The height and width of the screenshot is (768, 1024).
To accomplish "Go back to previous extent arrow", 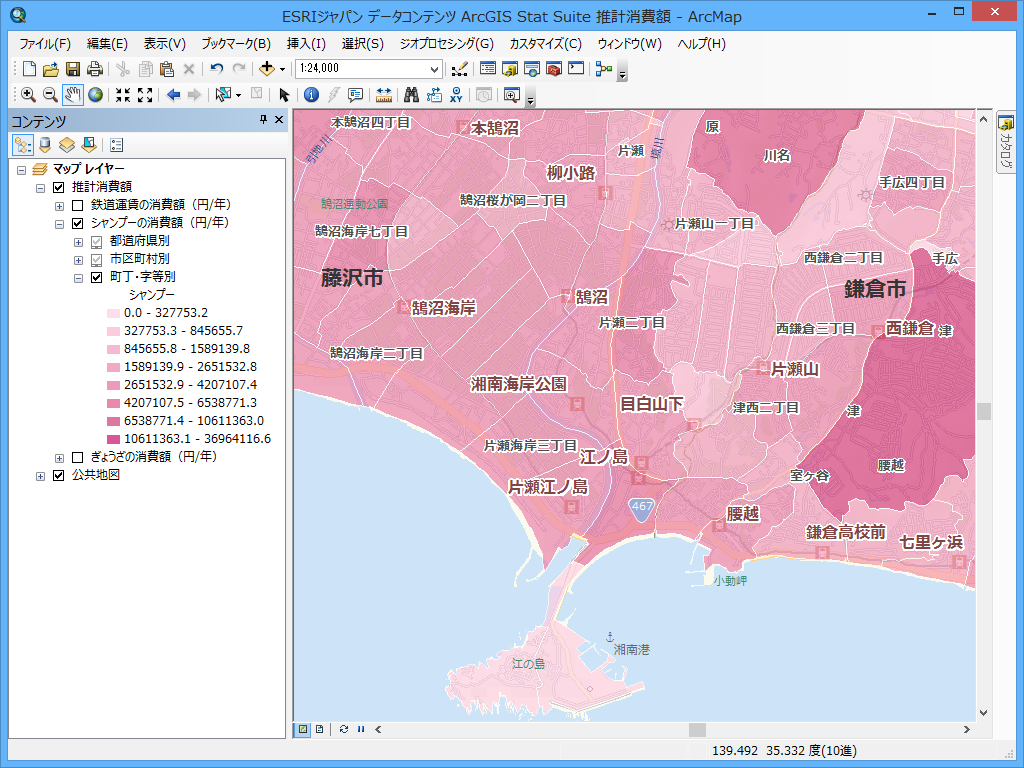I will tap(173, 95).
